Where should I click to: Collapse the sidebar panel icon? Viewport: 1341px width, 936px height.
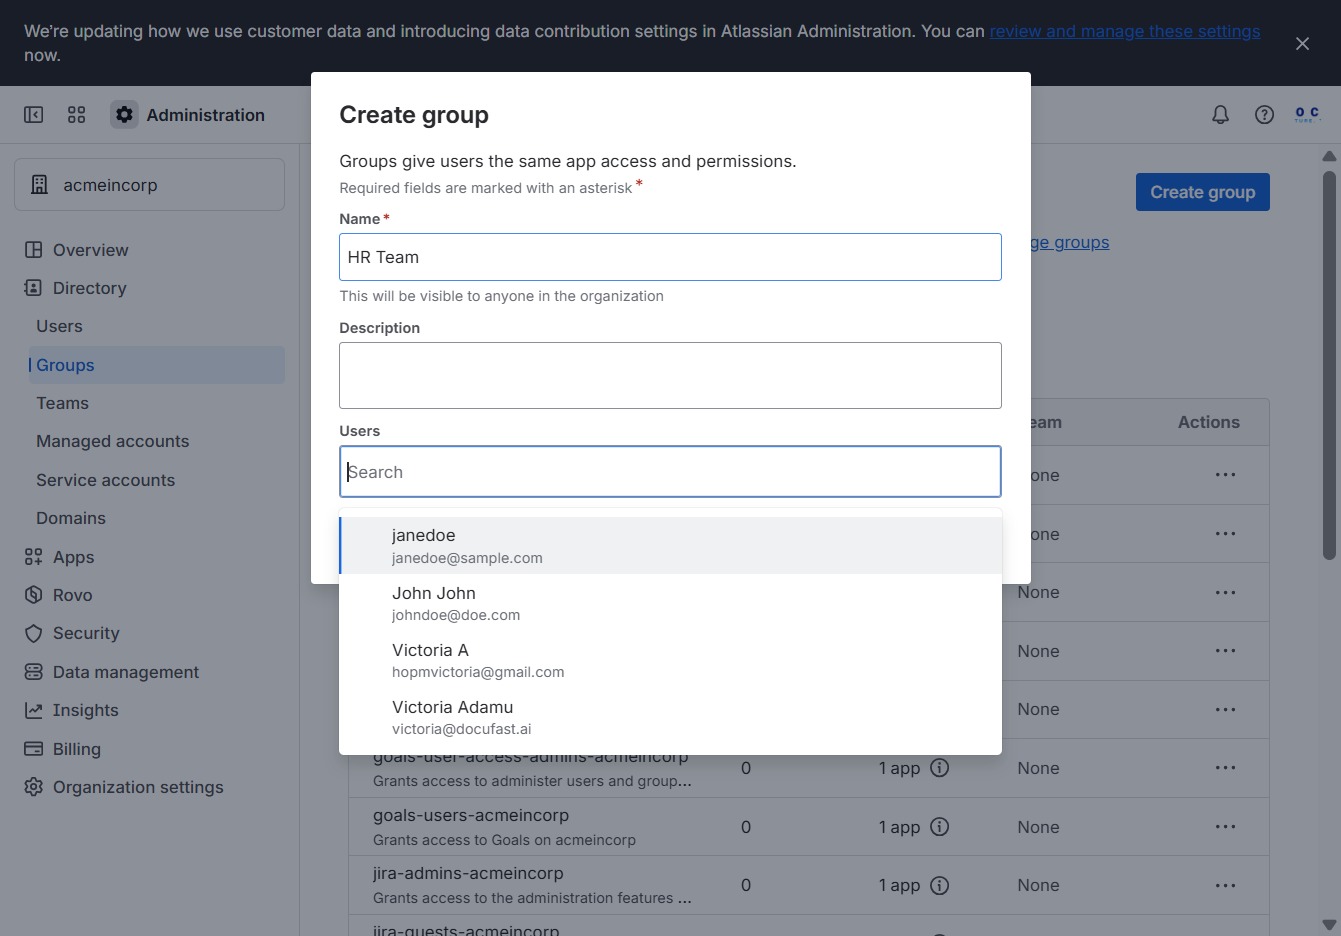(34, 115)
